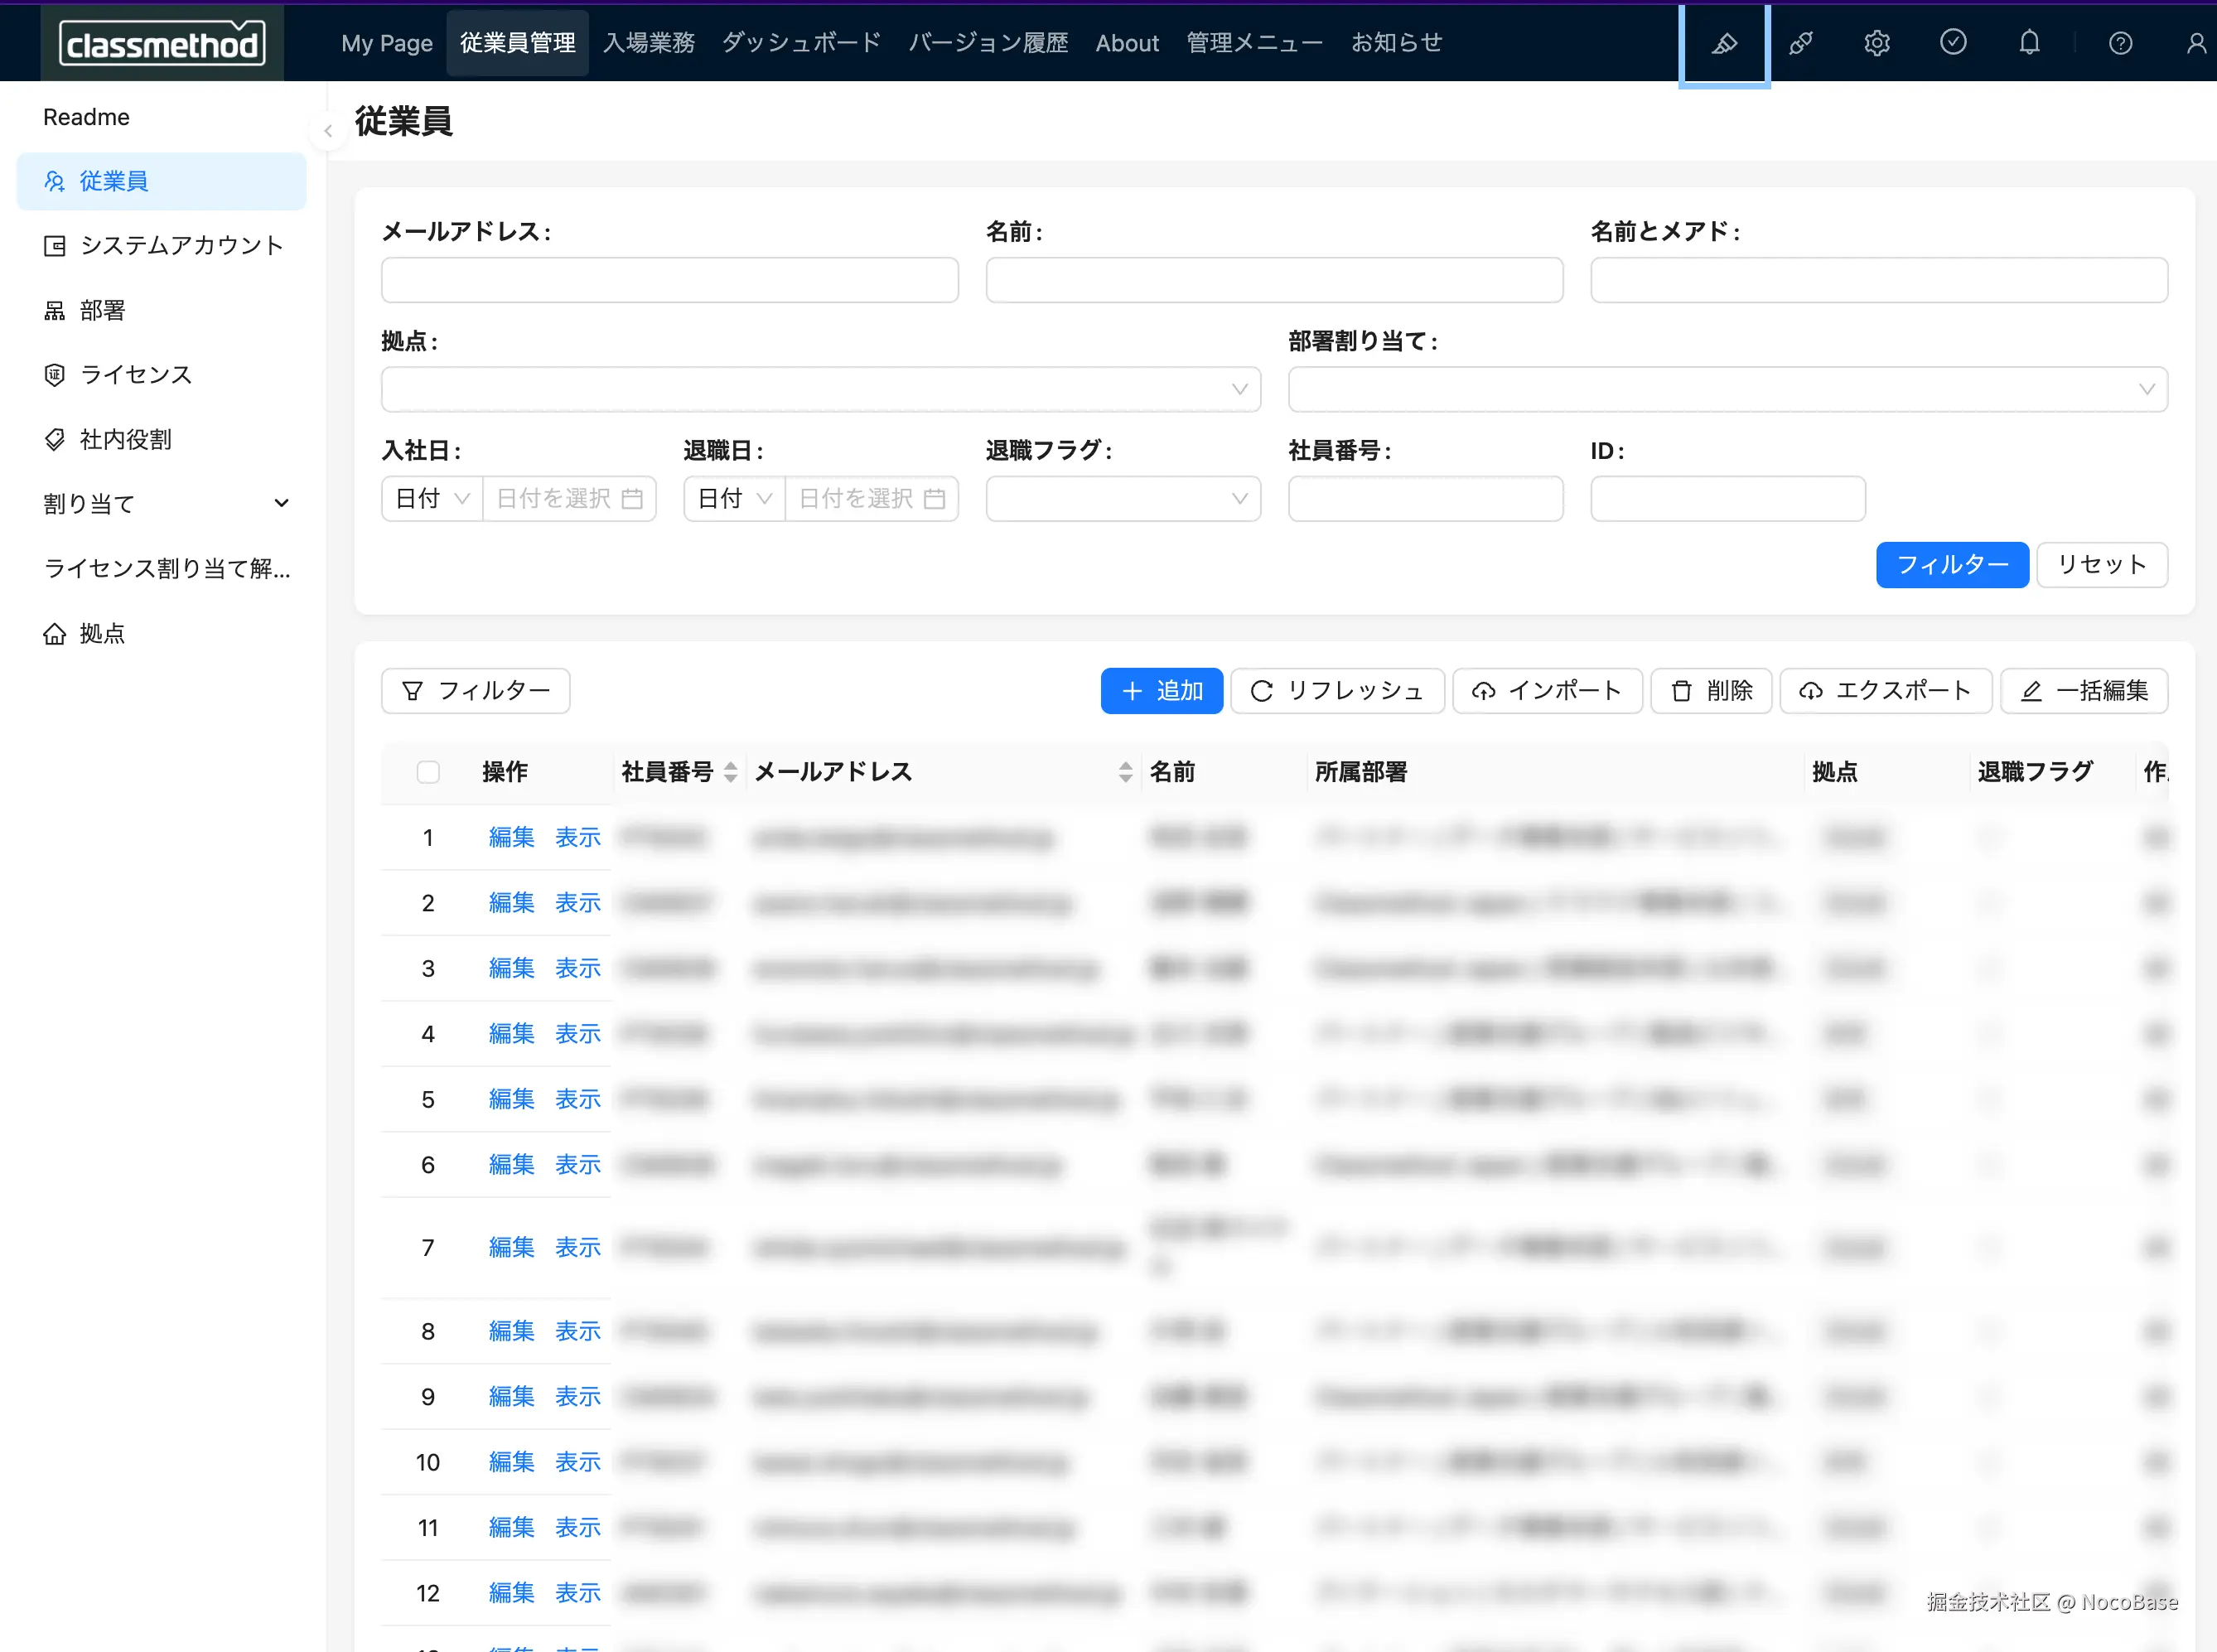Click 編集 link in row 1
Image resolution: width=2217 pixels, height=1652 pixels.
click(x=511, y=837)
